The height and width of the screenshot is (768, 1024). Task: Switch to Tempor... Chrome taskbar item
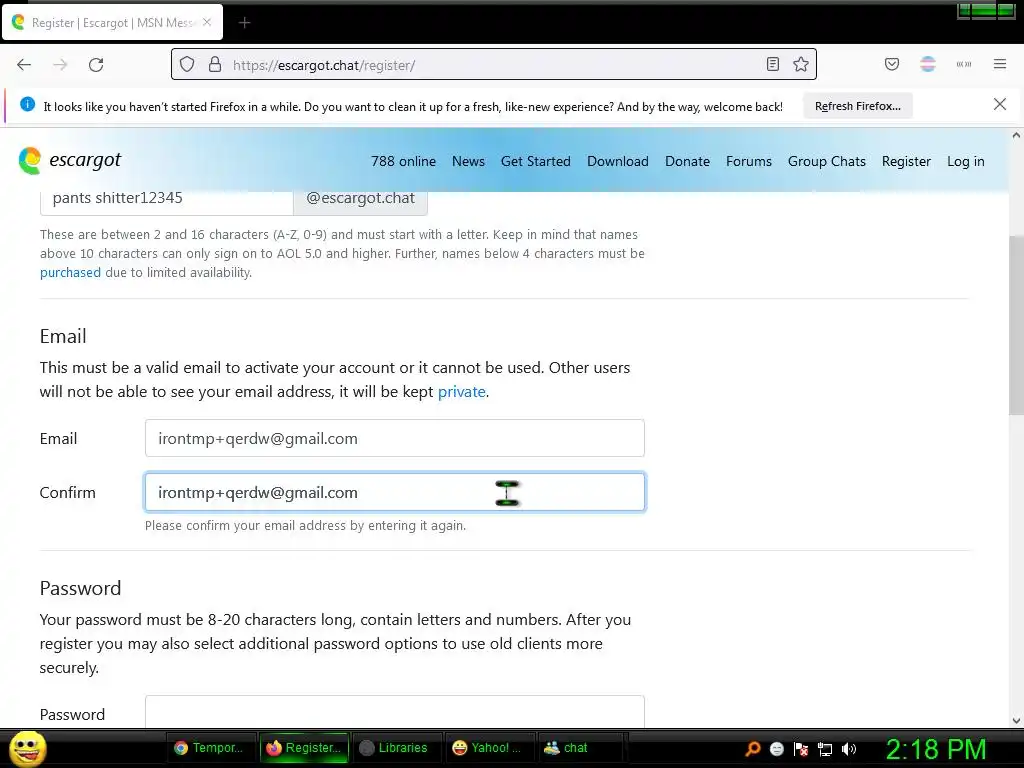point(210,748)
